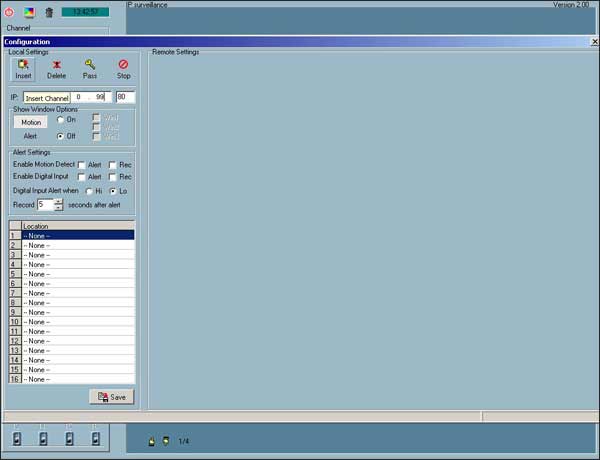Viewport: 600px width, 460px height.
Task: Enable Digital Input Rec checkbox
Action: pyautogui.click(x=112, y=177)
